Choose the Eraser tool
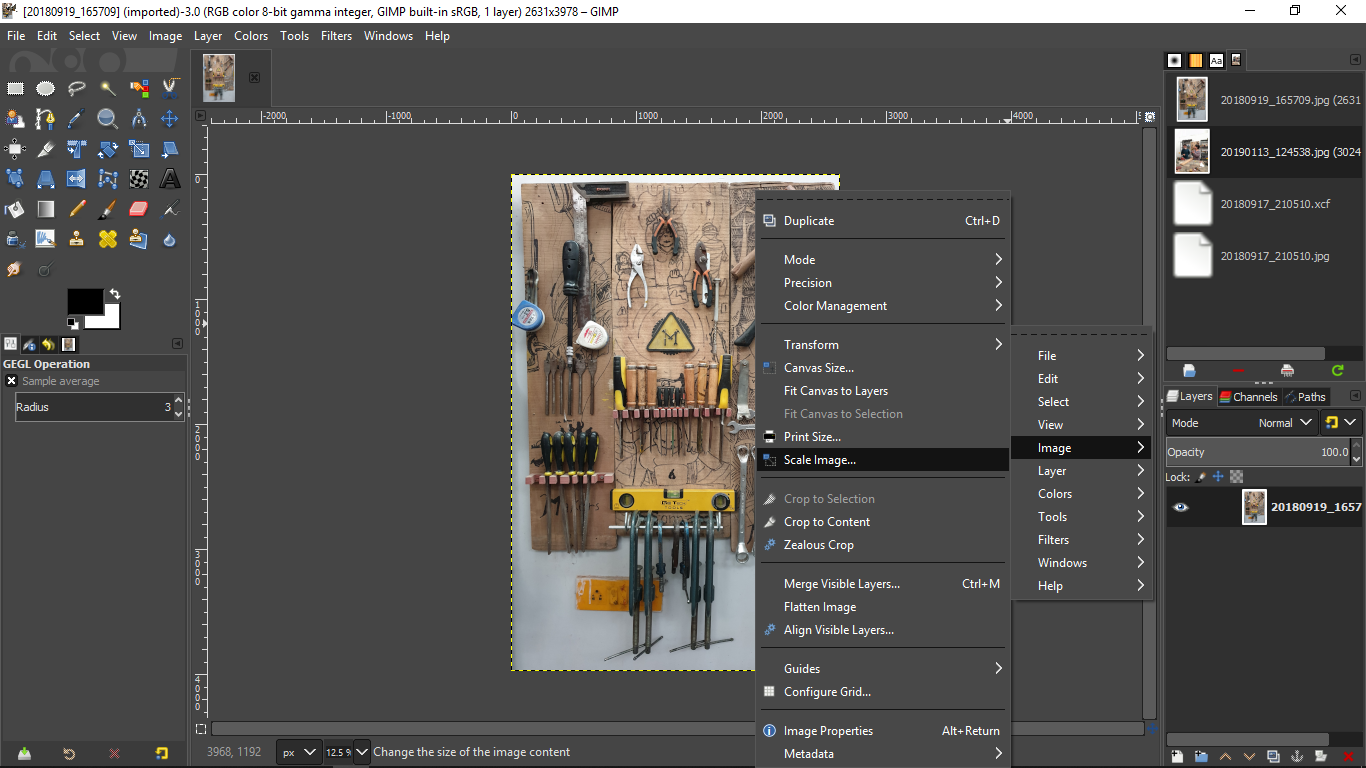Screen dimensions: 1366x768 coord(138,209)
